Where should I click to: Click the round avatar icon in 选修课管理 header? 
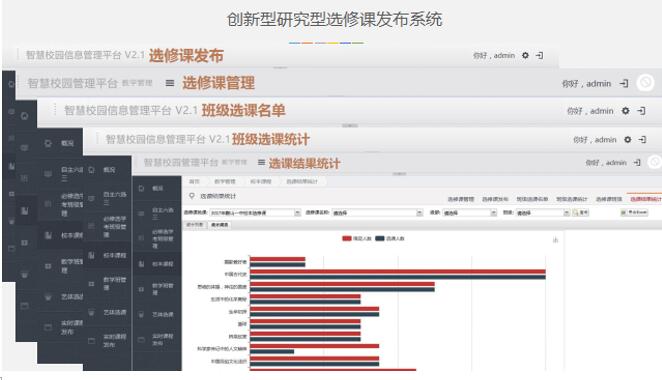coord(646,82)
